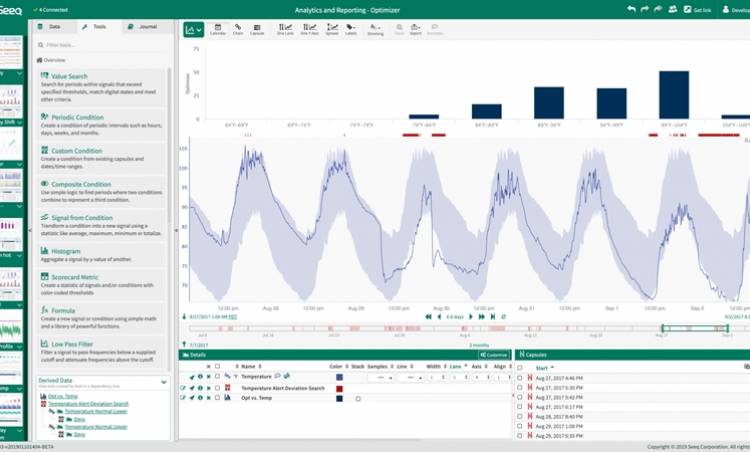This screenshot has height=452, width=750.
Task: Toggle Stack checkbox for Opt vs. Temp
Action: click(x=358, y=398)
